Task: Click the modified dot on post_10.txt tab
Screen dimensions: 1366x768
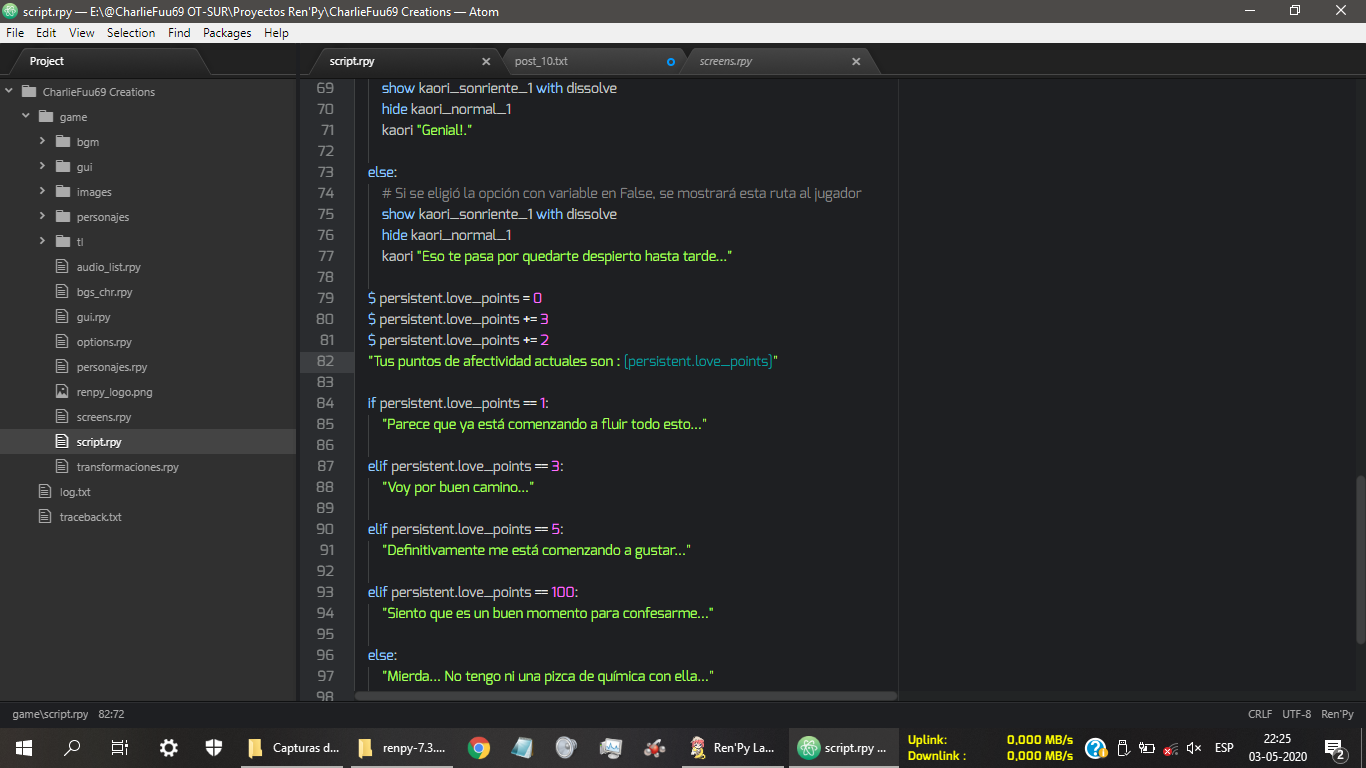Action: pos(671,62)
